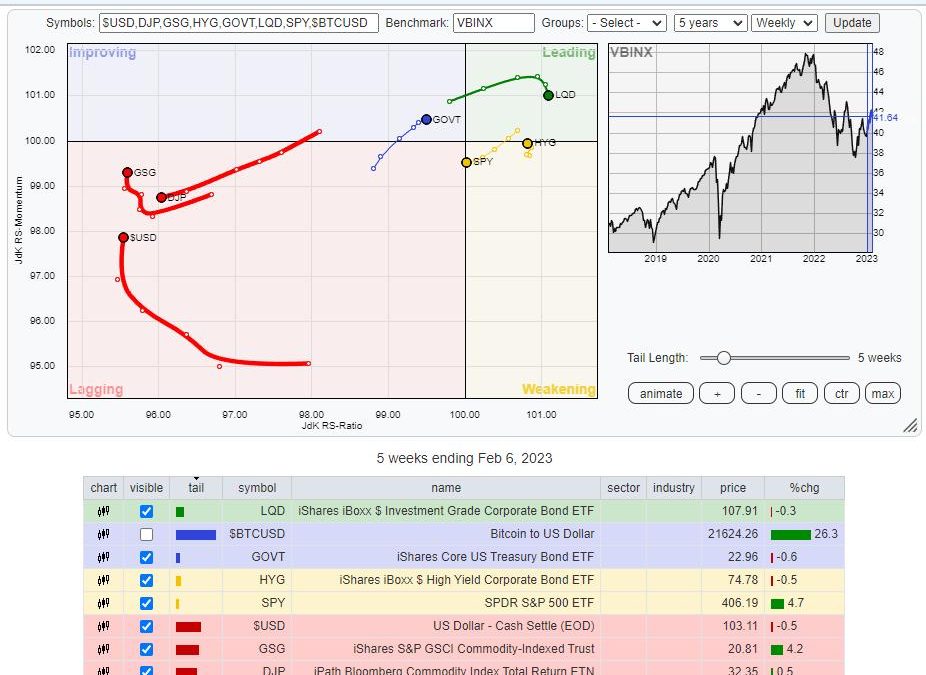Click the blue tail bar for $BTCUSD
The image size is (926, 675).
(196, 535)
